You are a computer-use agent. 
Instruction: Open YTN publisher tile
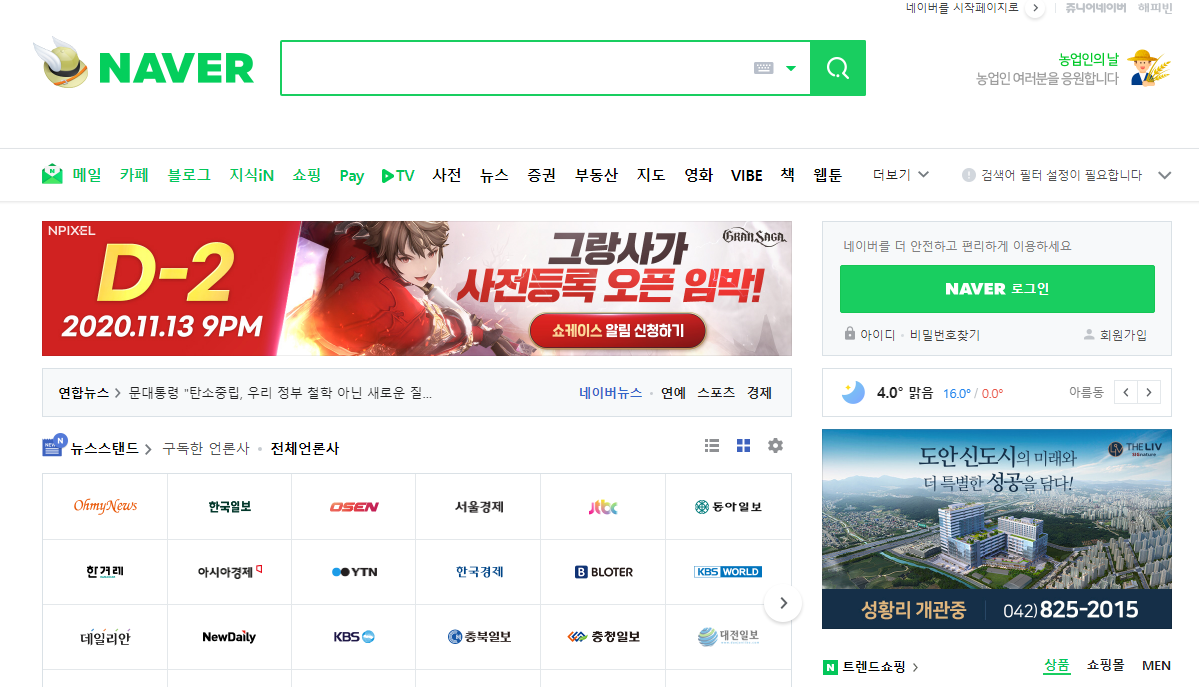pyautogui.click(x=354, y=571)
